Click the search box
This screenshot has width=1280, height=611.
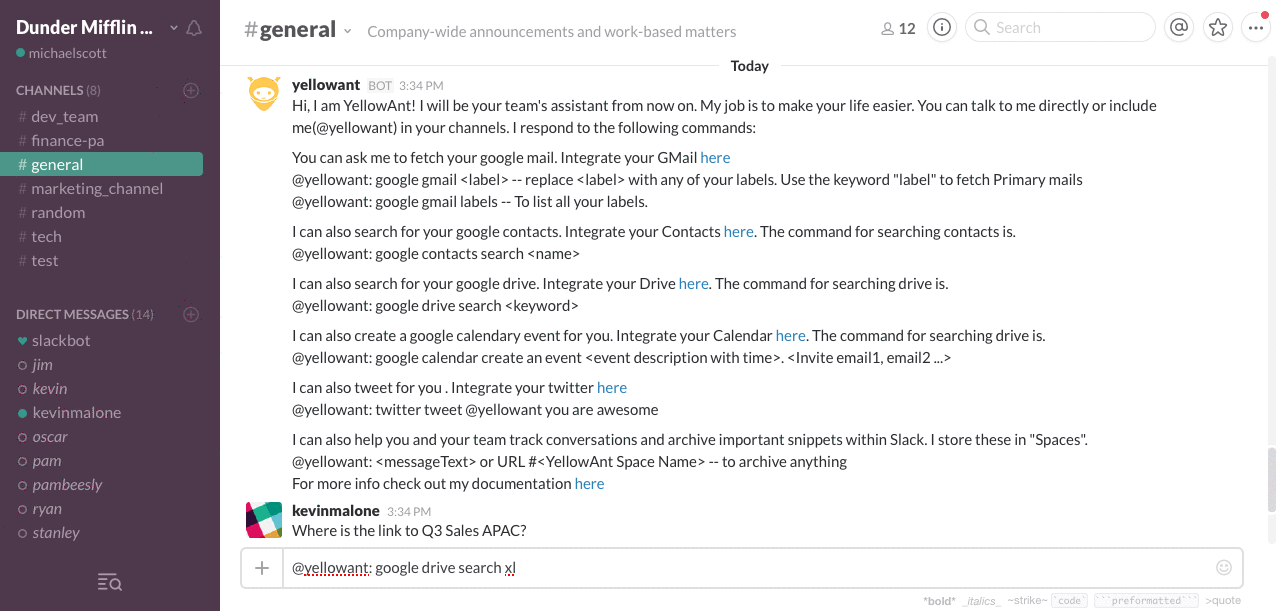[1060, 28]
